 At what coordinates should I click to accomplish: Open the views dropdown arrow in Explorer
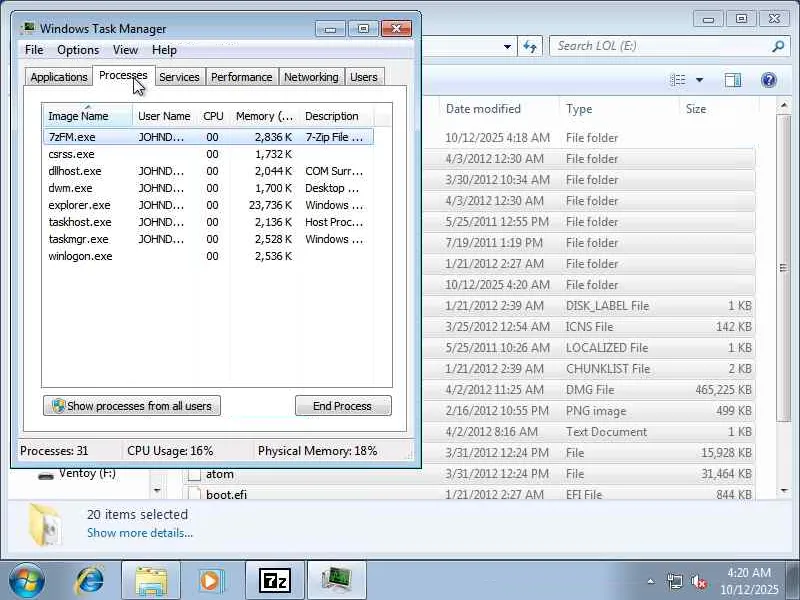699,80
